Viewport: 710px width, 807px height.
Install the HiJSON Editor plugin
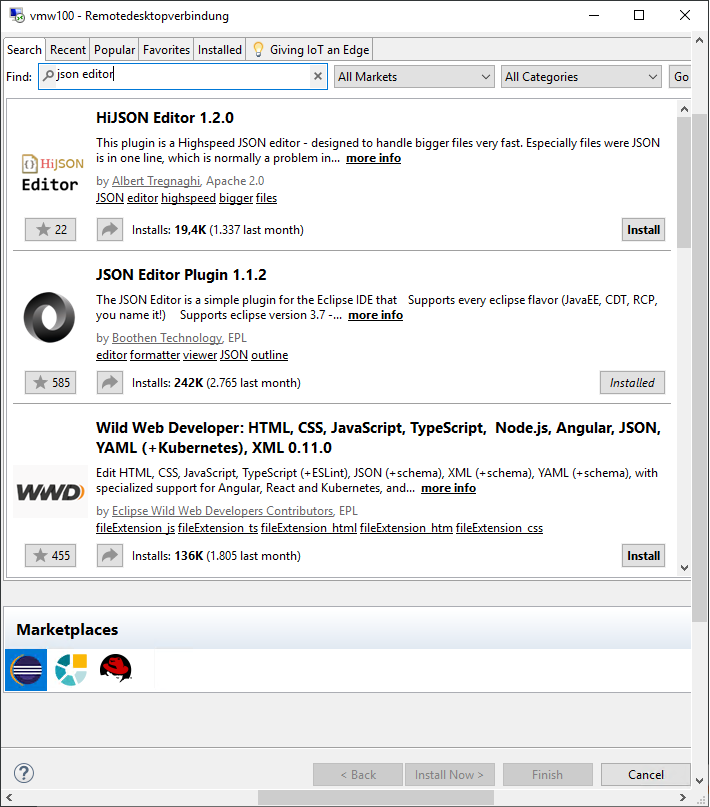click(643, 230)
